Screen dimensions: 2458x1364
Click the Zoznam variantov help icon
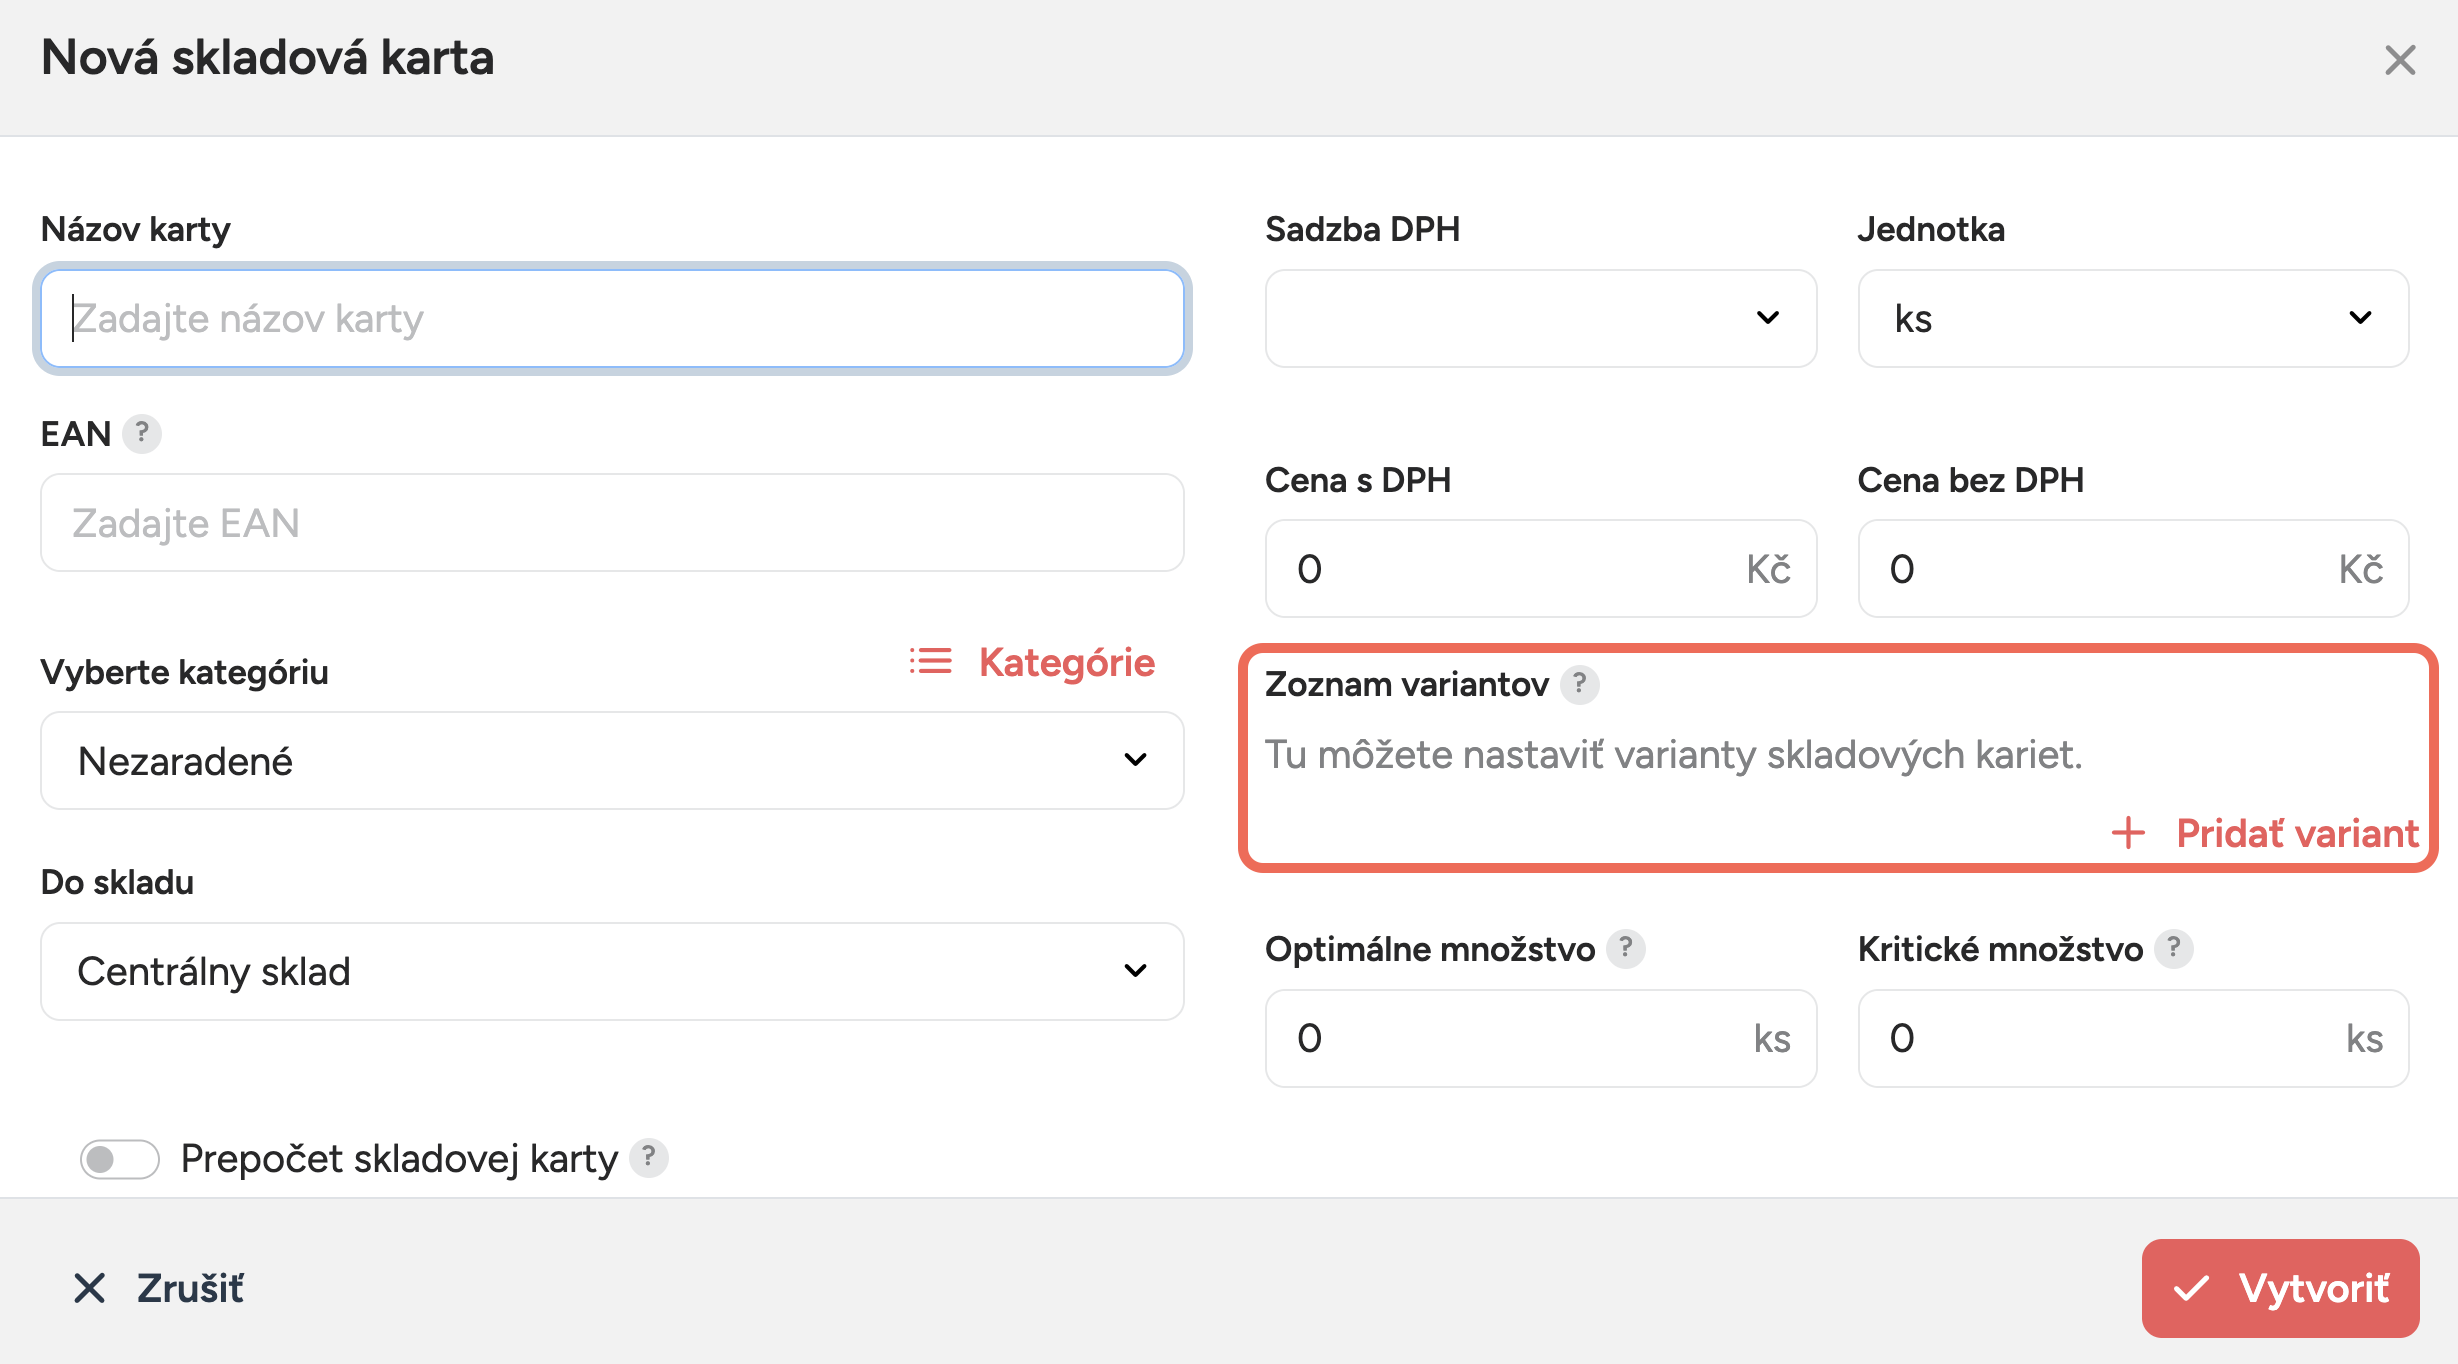(x=1579, y=684)
